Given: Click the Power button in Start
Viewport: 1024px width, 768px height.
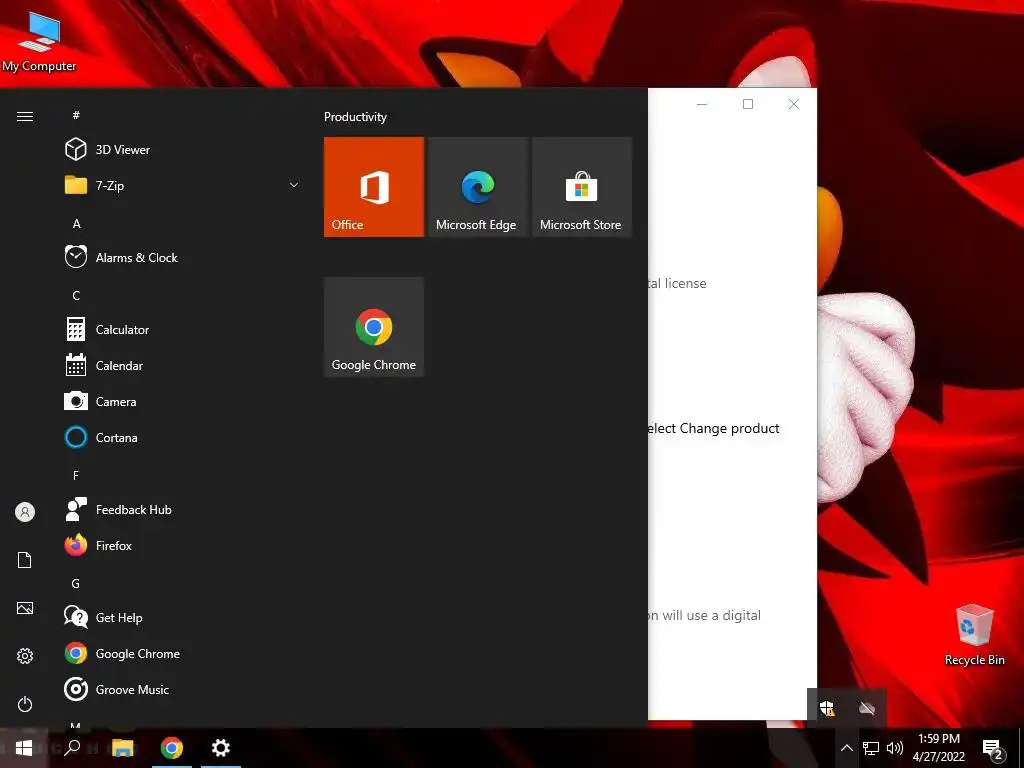Looking at the screenshot, I should (x=25, y=704).
